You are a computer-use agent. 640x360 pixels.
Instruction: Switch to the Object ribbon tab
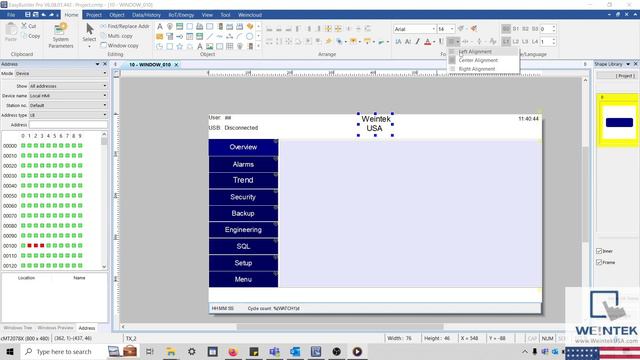coord(117,15)
